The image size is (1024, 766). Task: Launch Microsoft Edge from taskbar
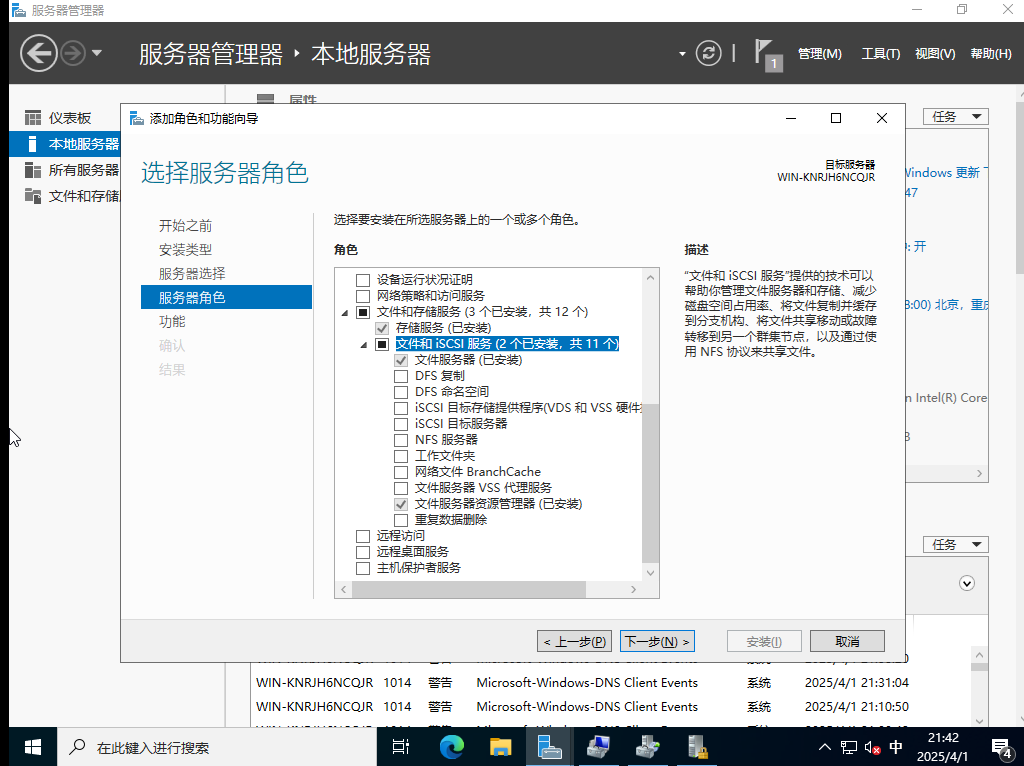pos(451,747)
